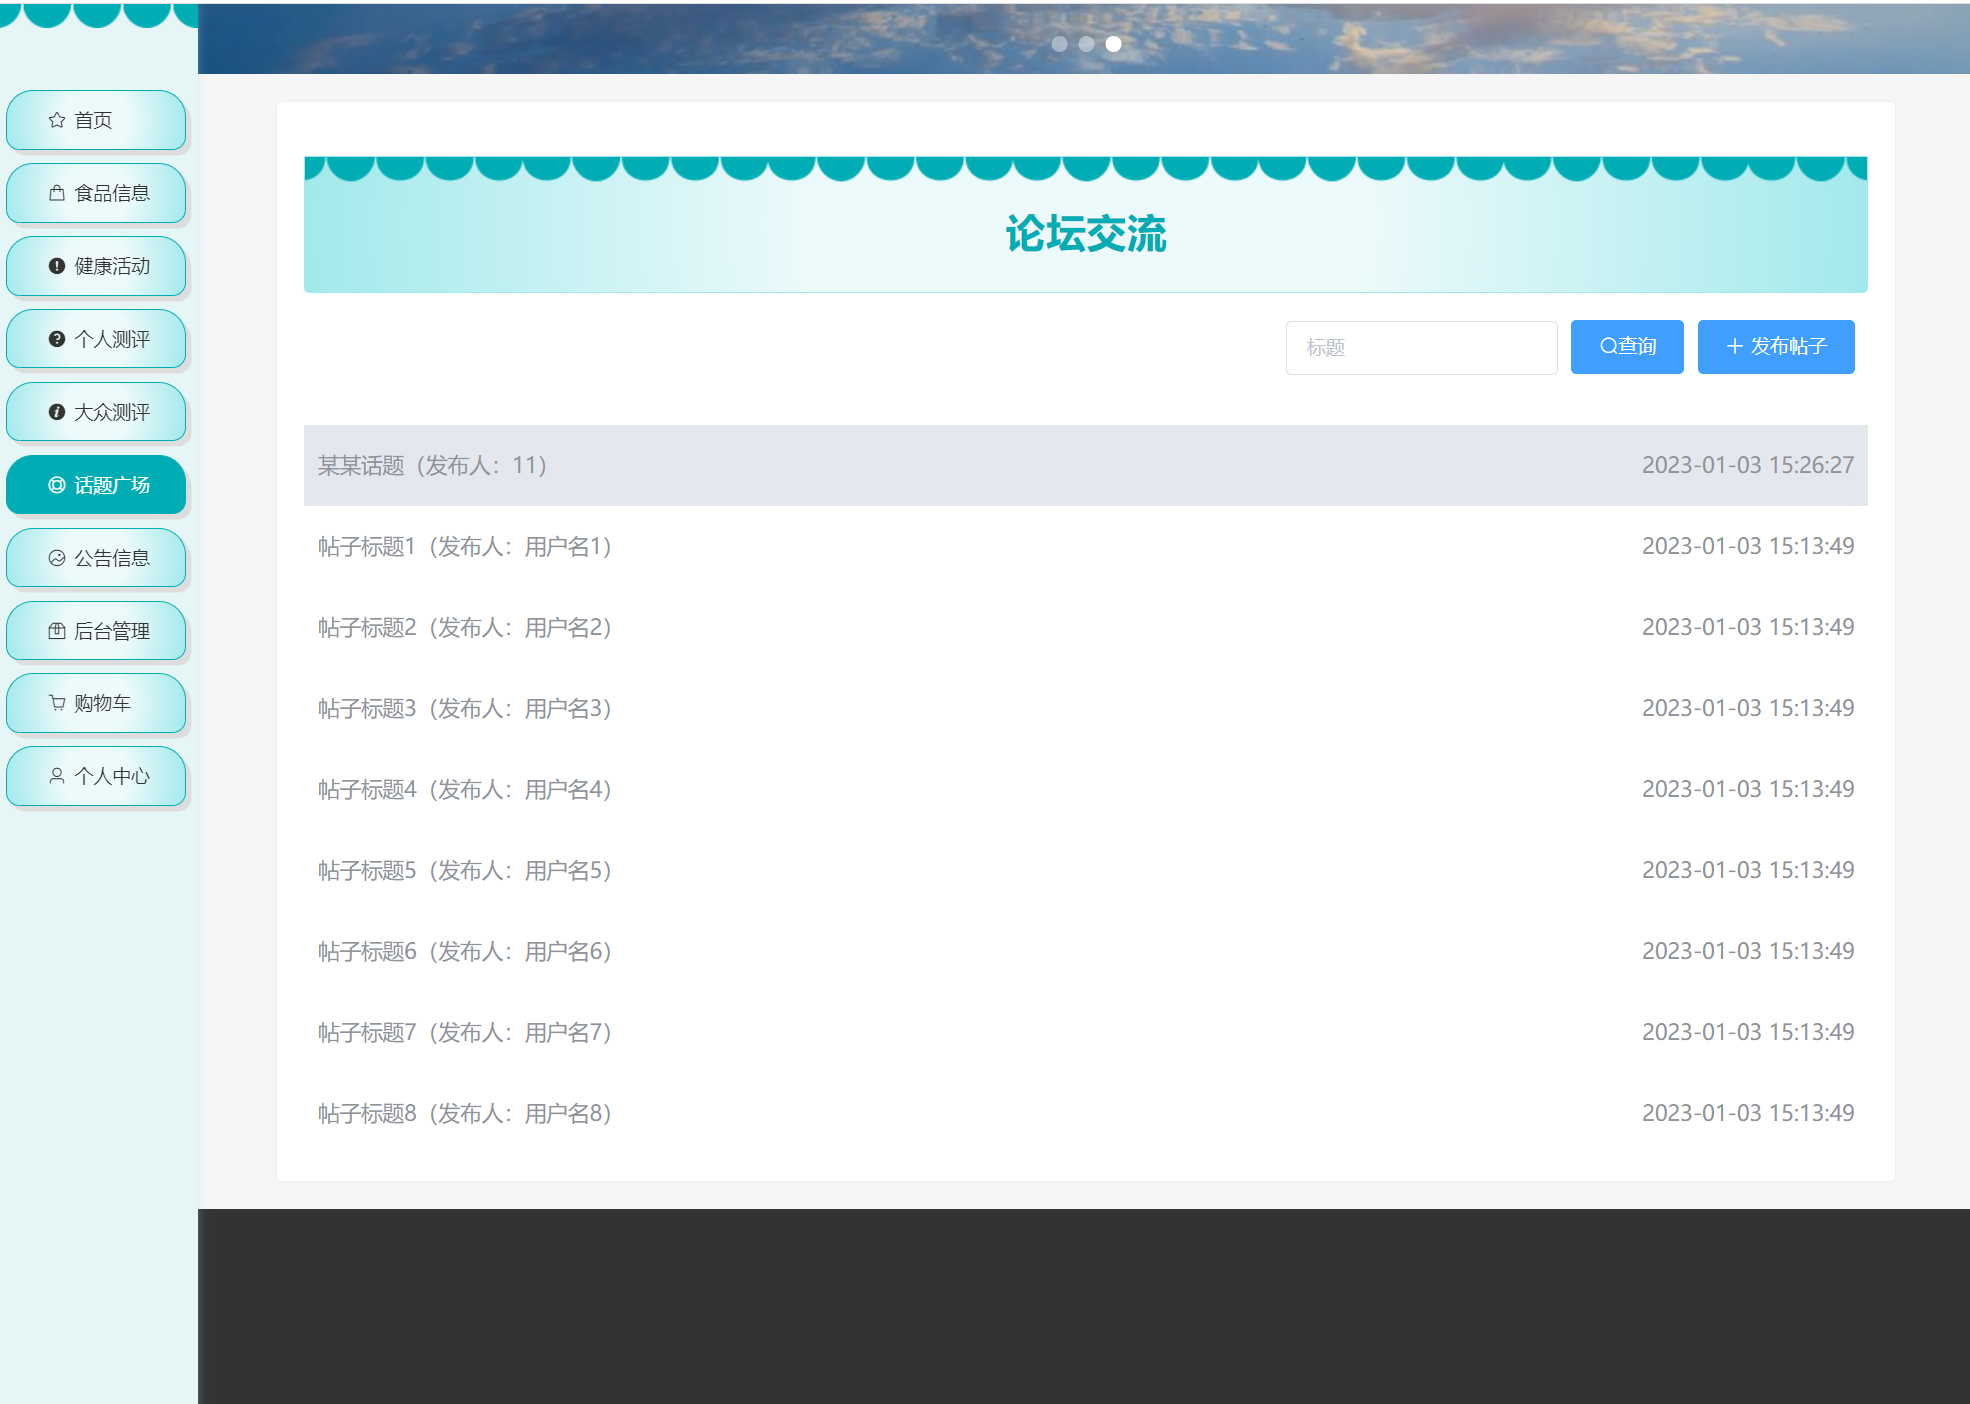Open the post 帖子标题8
This screenshot has width=1970, height=1404.
click(464, 1114)
